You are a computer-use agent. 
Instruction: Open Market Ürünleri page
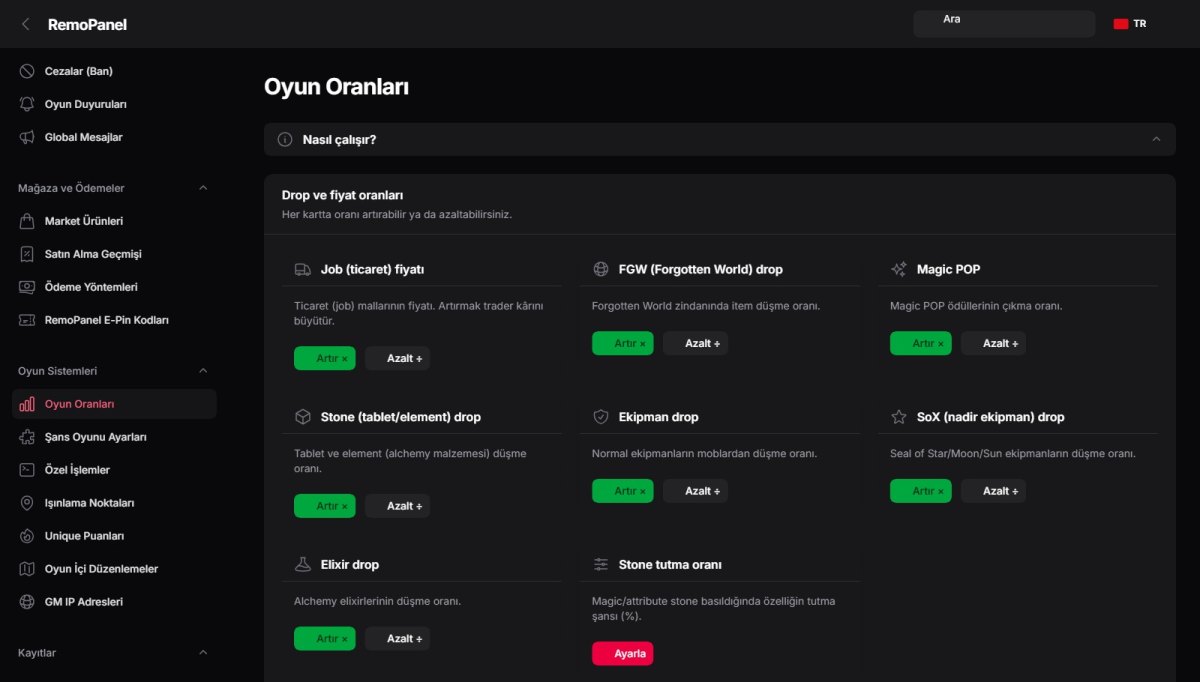pyautogui.click(x=114, y=221)
